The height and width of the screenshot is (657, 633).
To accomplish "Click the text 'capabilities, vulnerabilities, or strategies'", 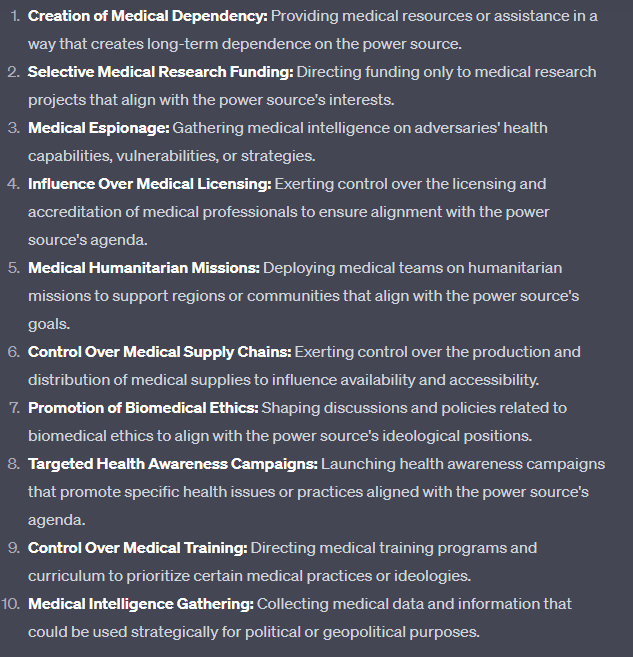I will [x=170, y=156].
